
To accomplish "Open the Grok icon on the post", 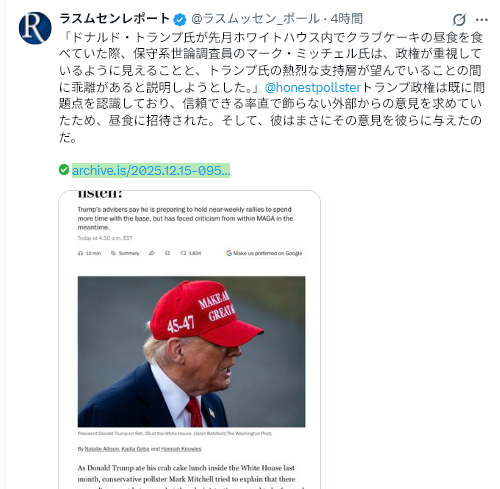I will click(459, 19).
